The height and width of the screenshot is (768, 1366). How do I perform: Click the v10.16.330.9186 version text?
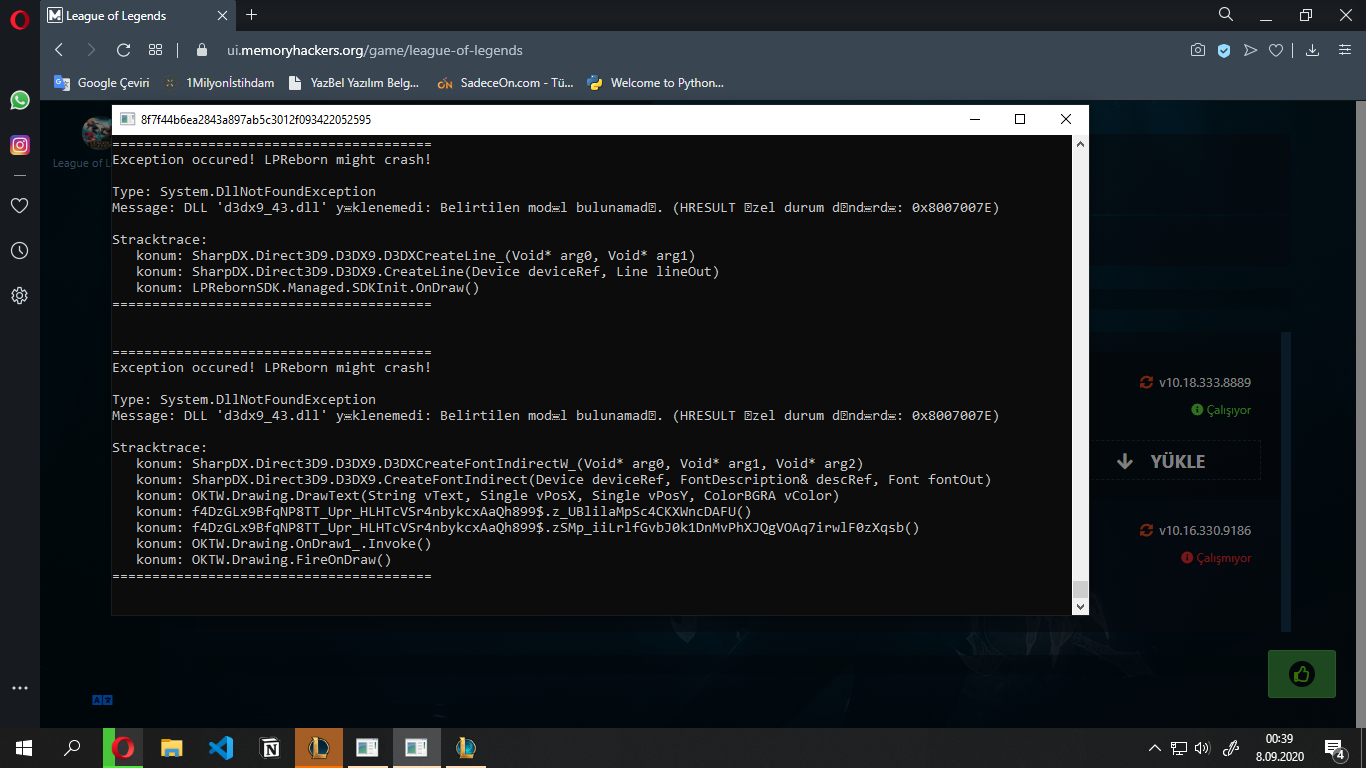pos(1205,530)
